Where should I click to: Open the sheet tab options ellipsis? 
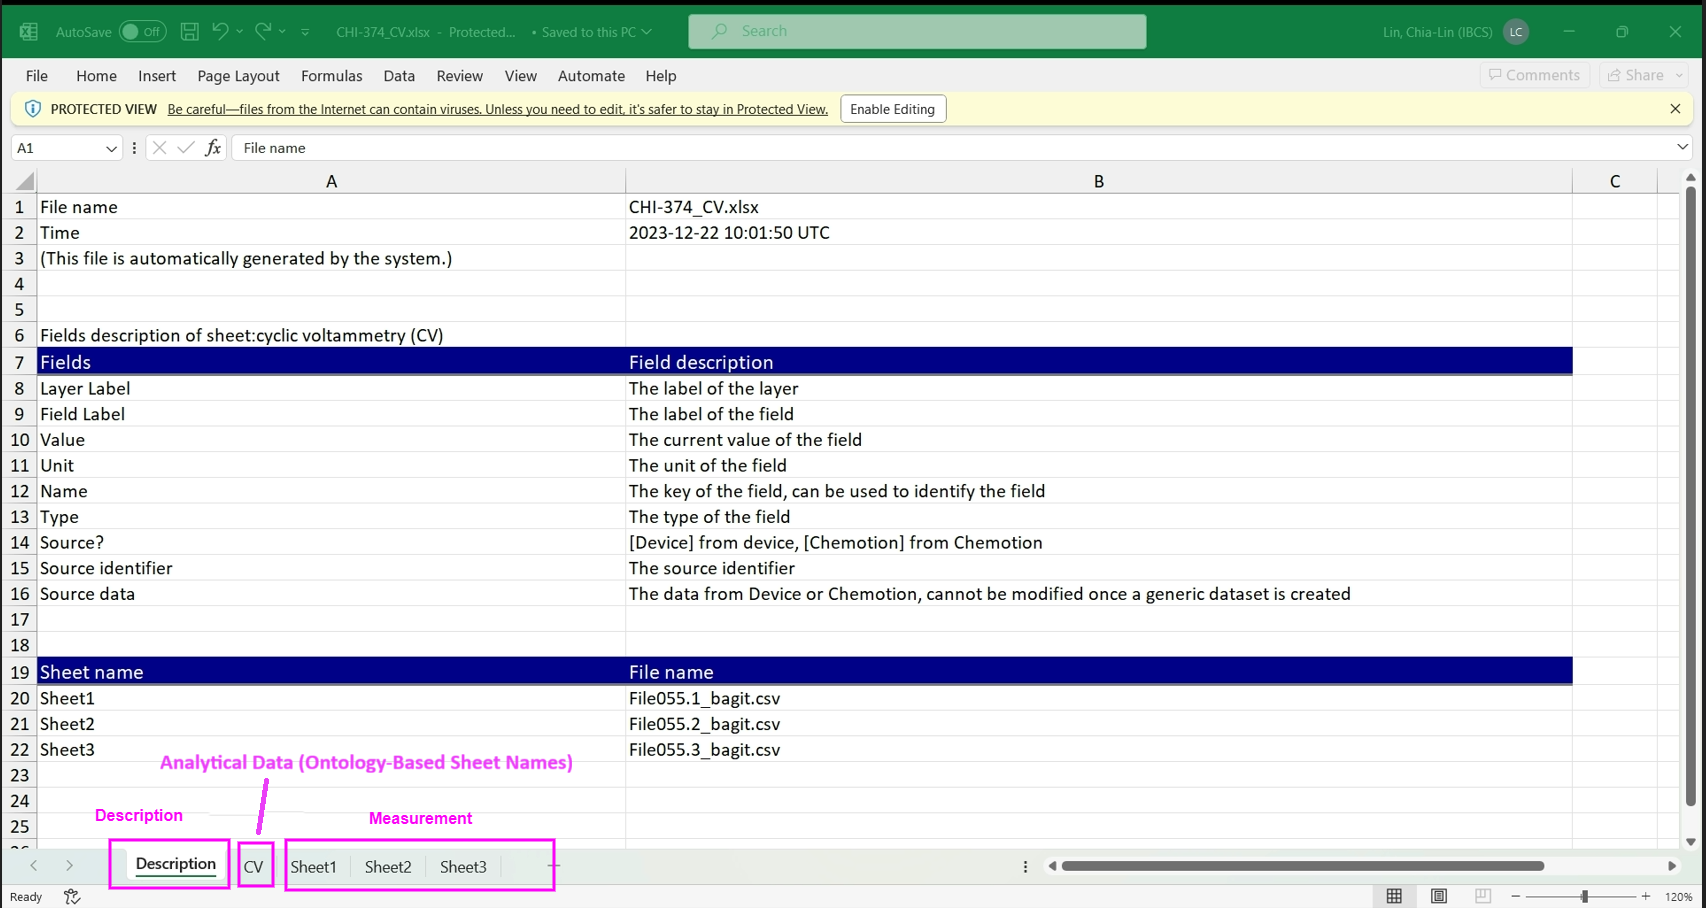point(1025,866)
